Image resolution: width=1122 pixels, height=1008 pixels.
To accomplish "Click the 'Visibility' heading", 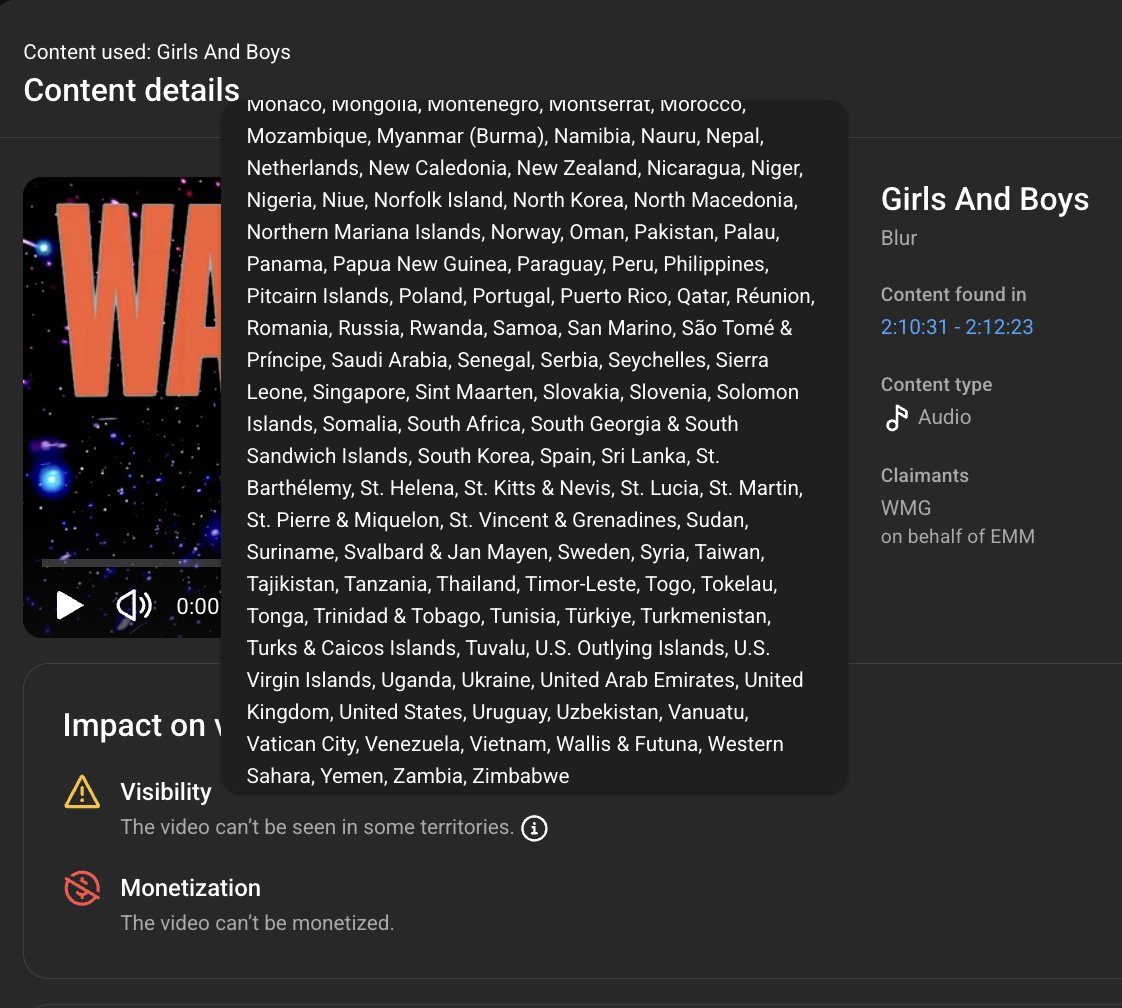I will pos(166,792).
